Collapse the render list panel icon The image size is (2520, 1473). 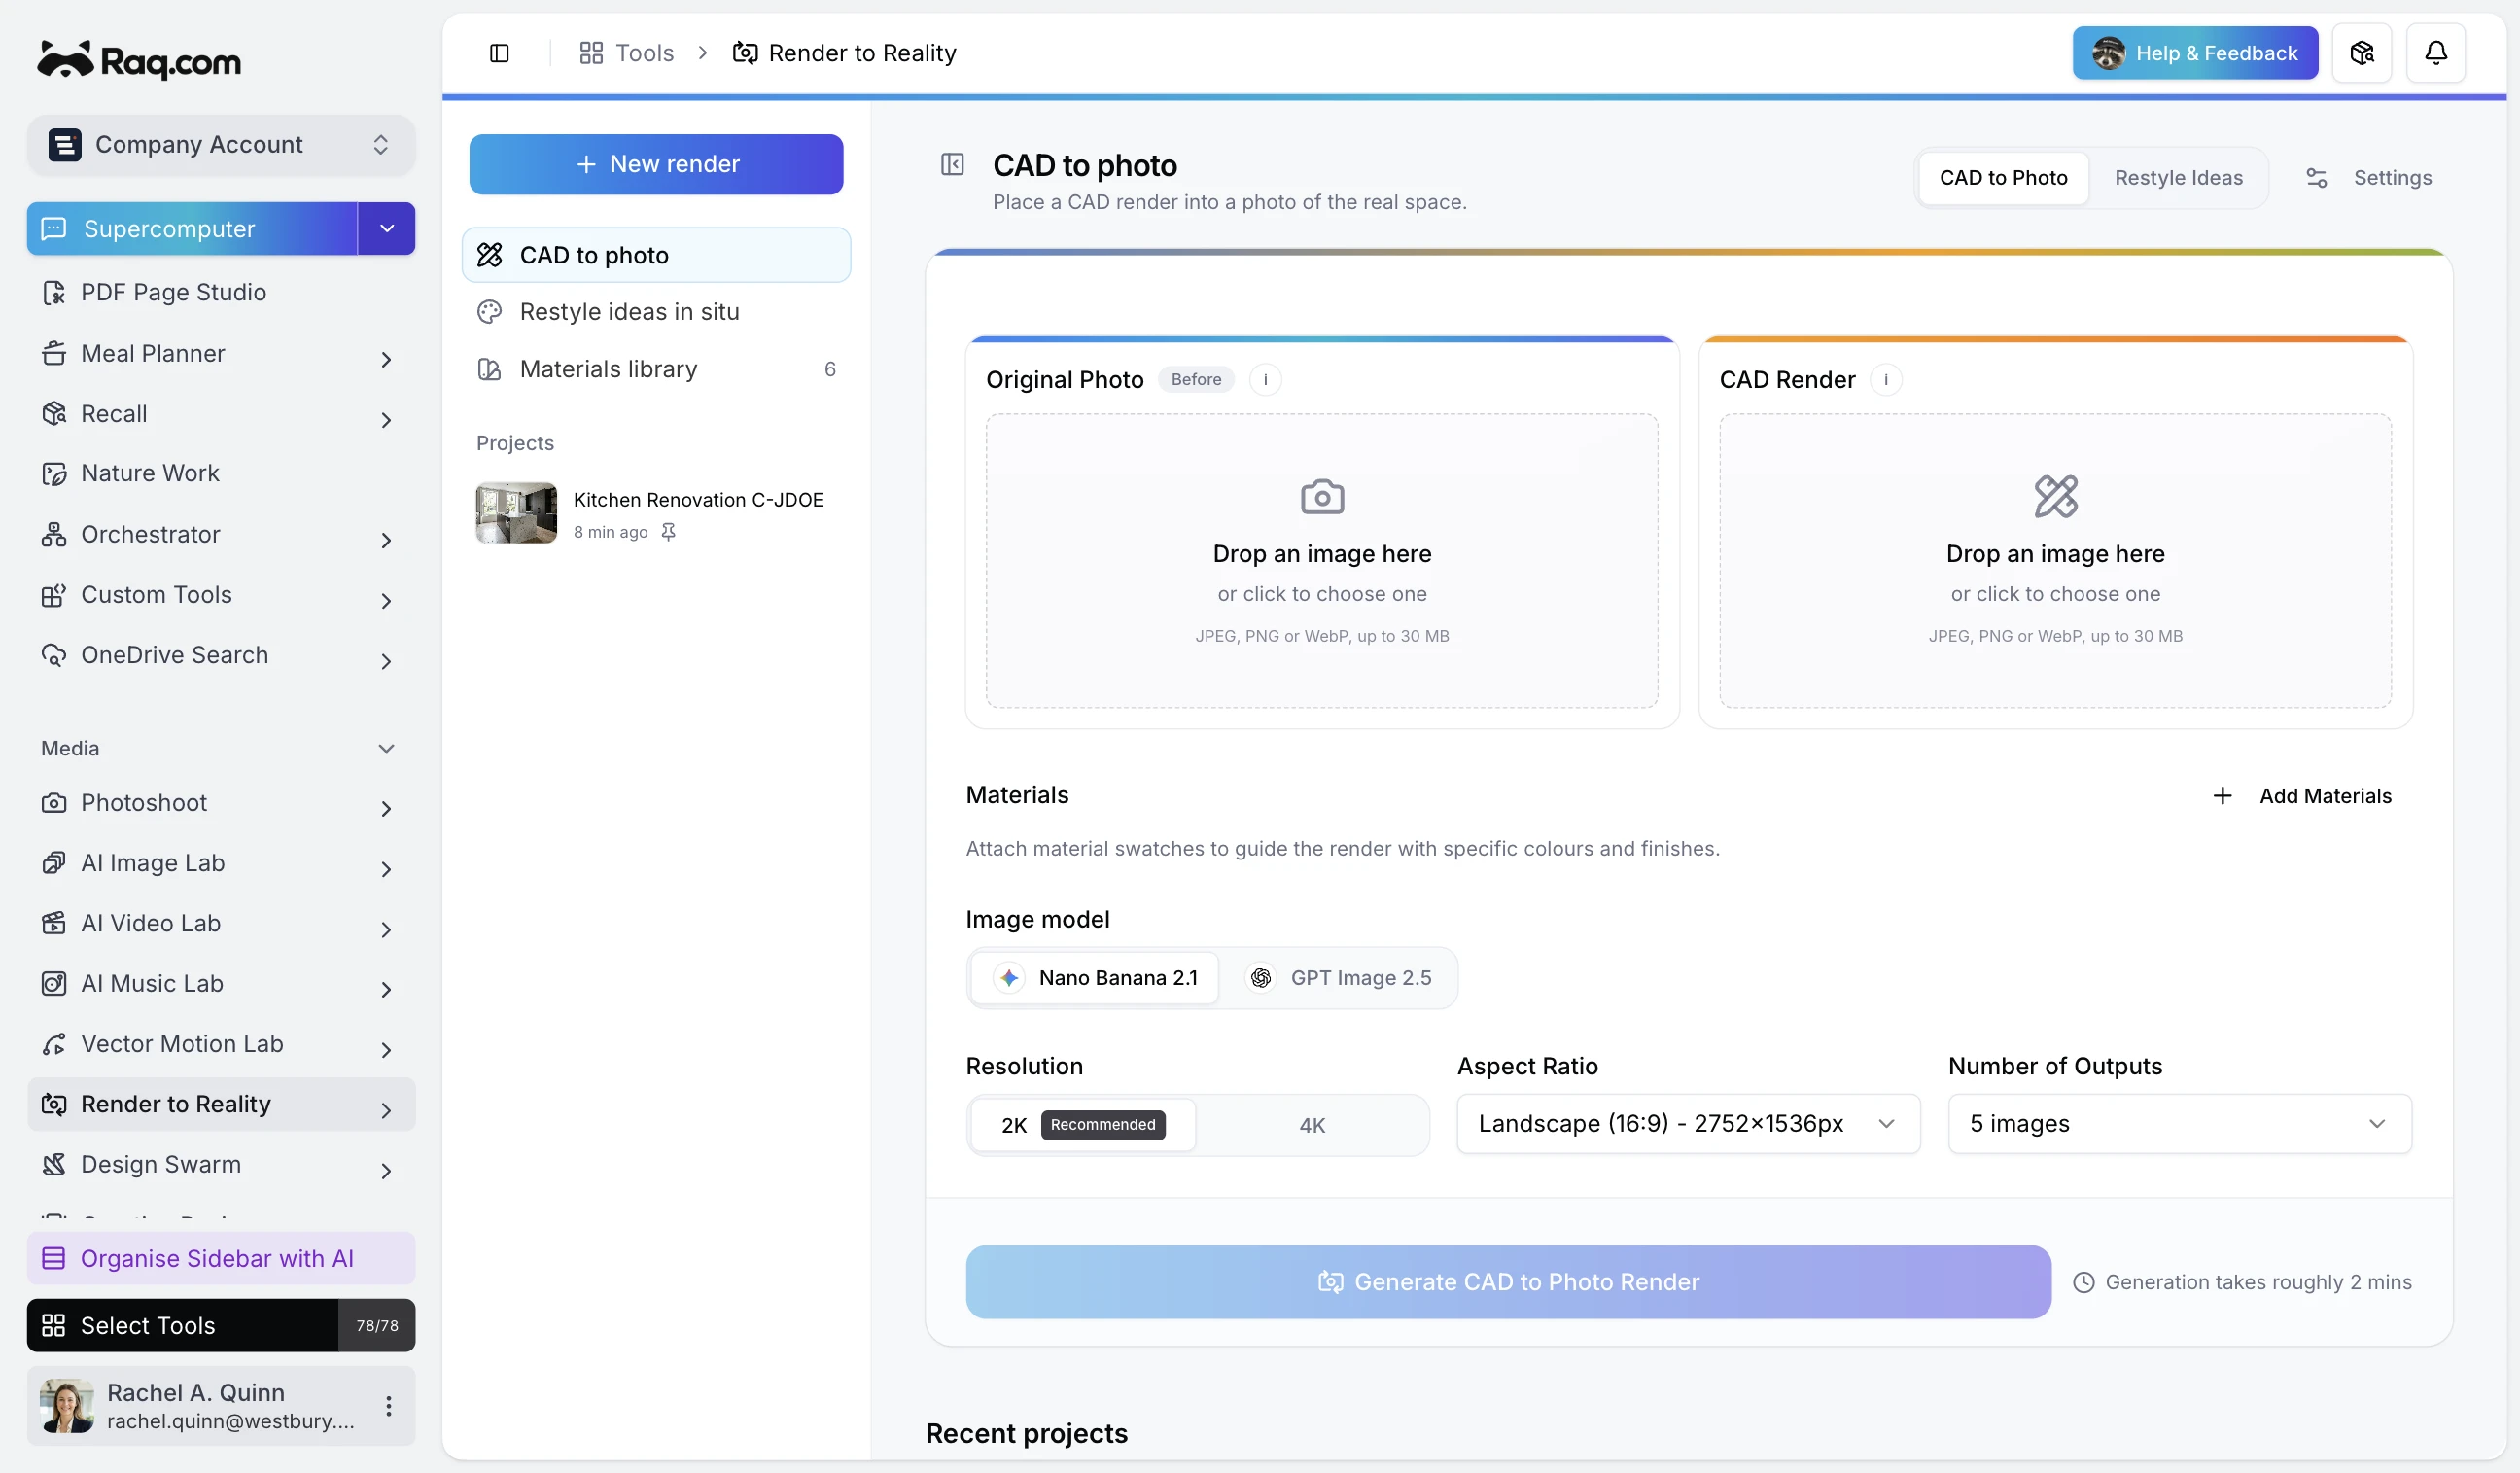[x=952, y=164]
